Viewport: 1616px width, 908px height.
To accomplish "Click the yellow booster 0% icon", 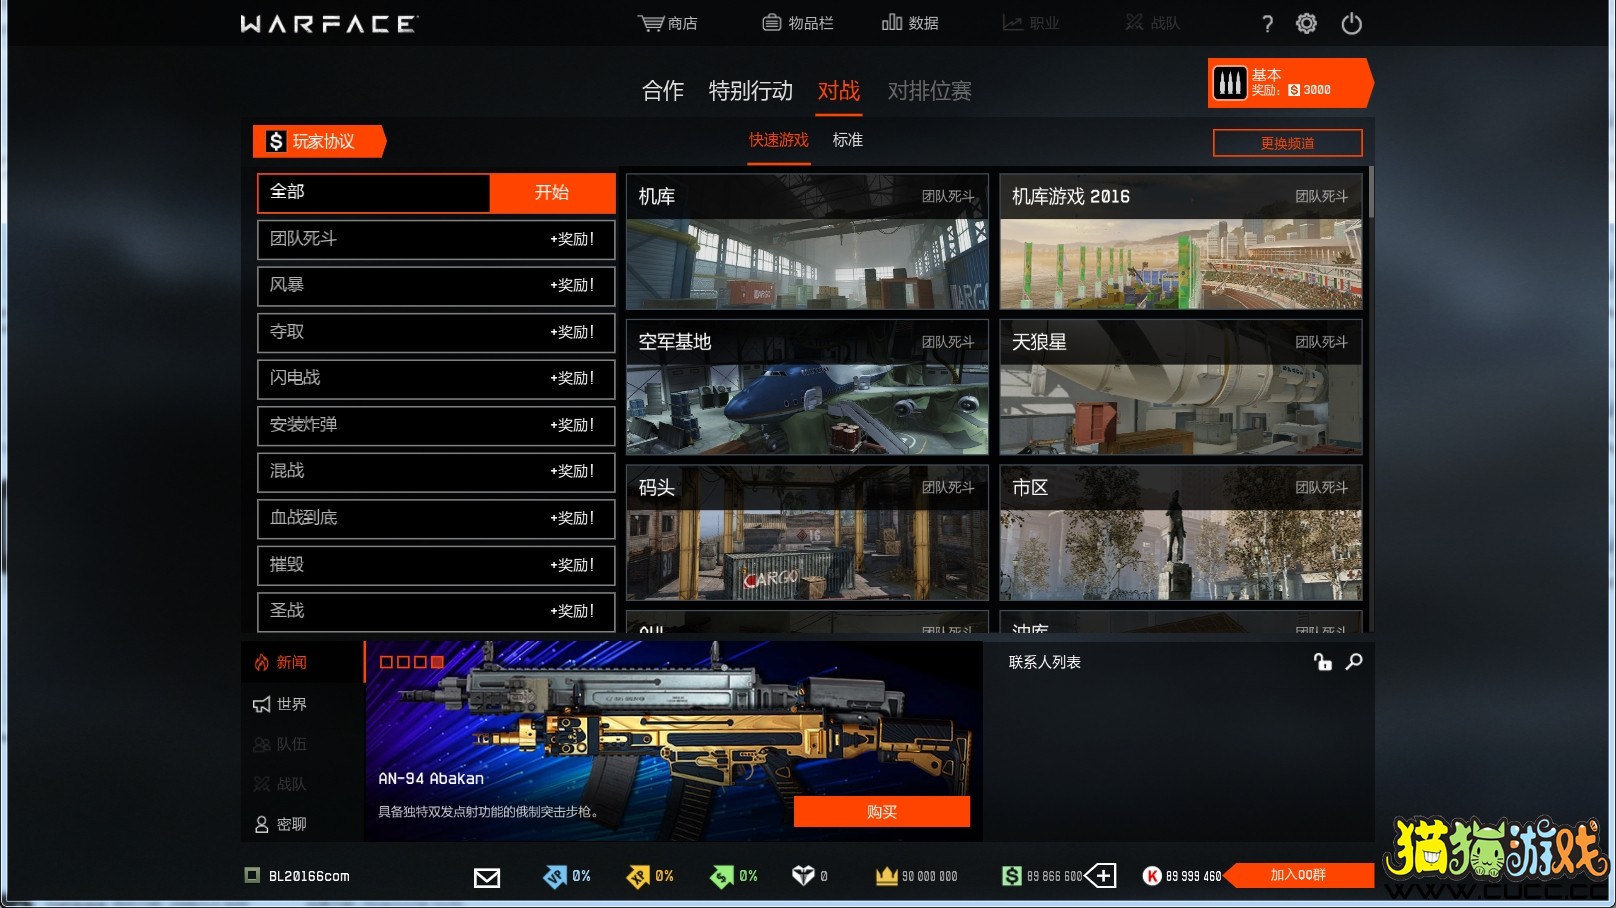I will point(638,876).
